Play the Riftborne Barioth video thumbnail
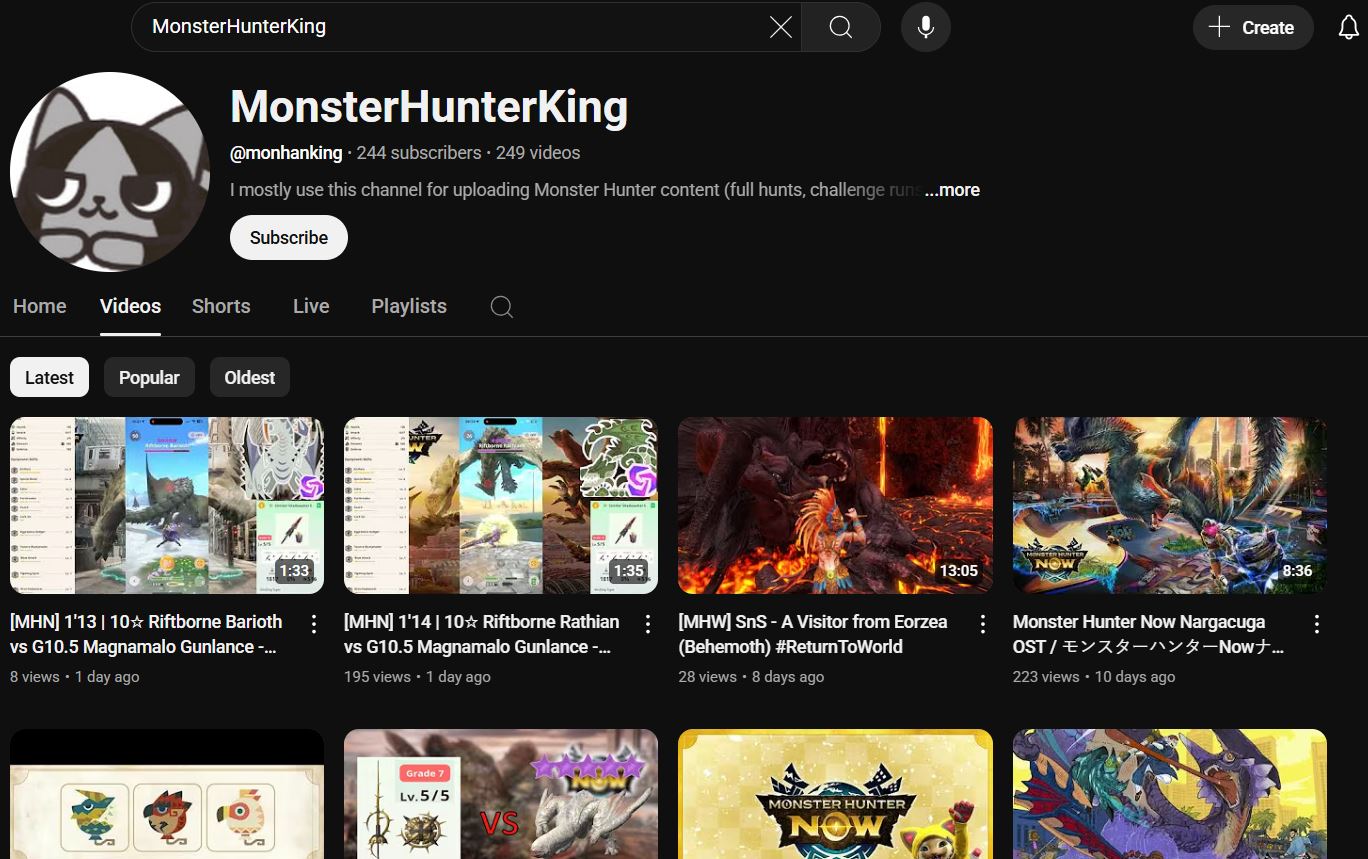This screenshot has width=1368, height=859. click(167, 506)
